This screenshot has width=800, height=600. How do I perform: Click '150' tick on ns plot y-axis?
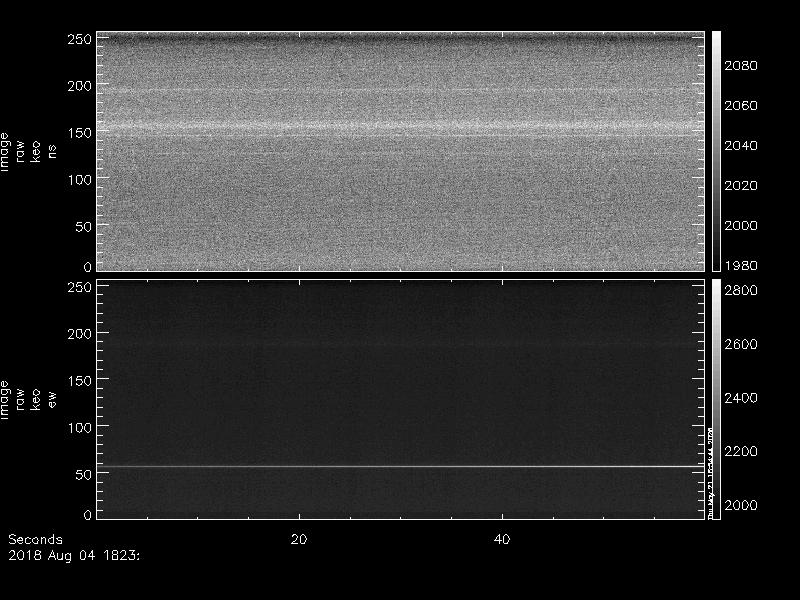[x=80, y=133]
